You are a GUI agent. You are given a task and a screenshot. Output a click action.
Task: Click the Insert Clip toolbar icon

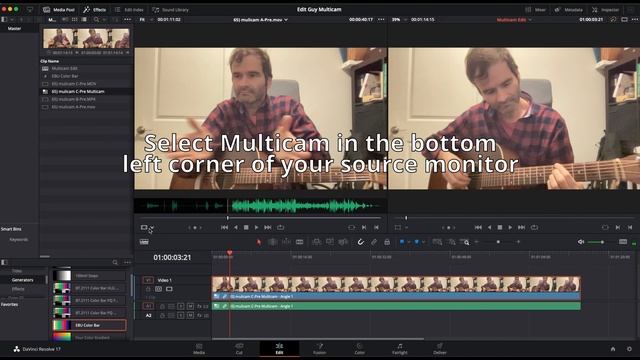[316, 242]
